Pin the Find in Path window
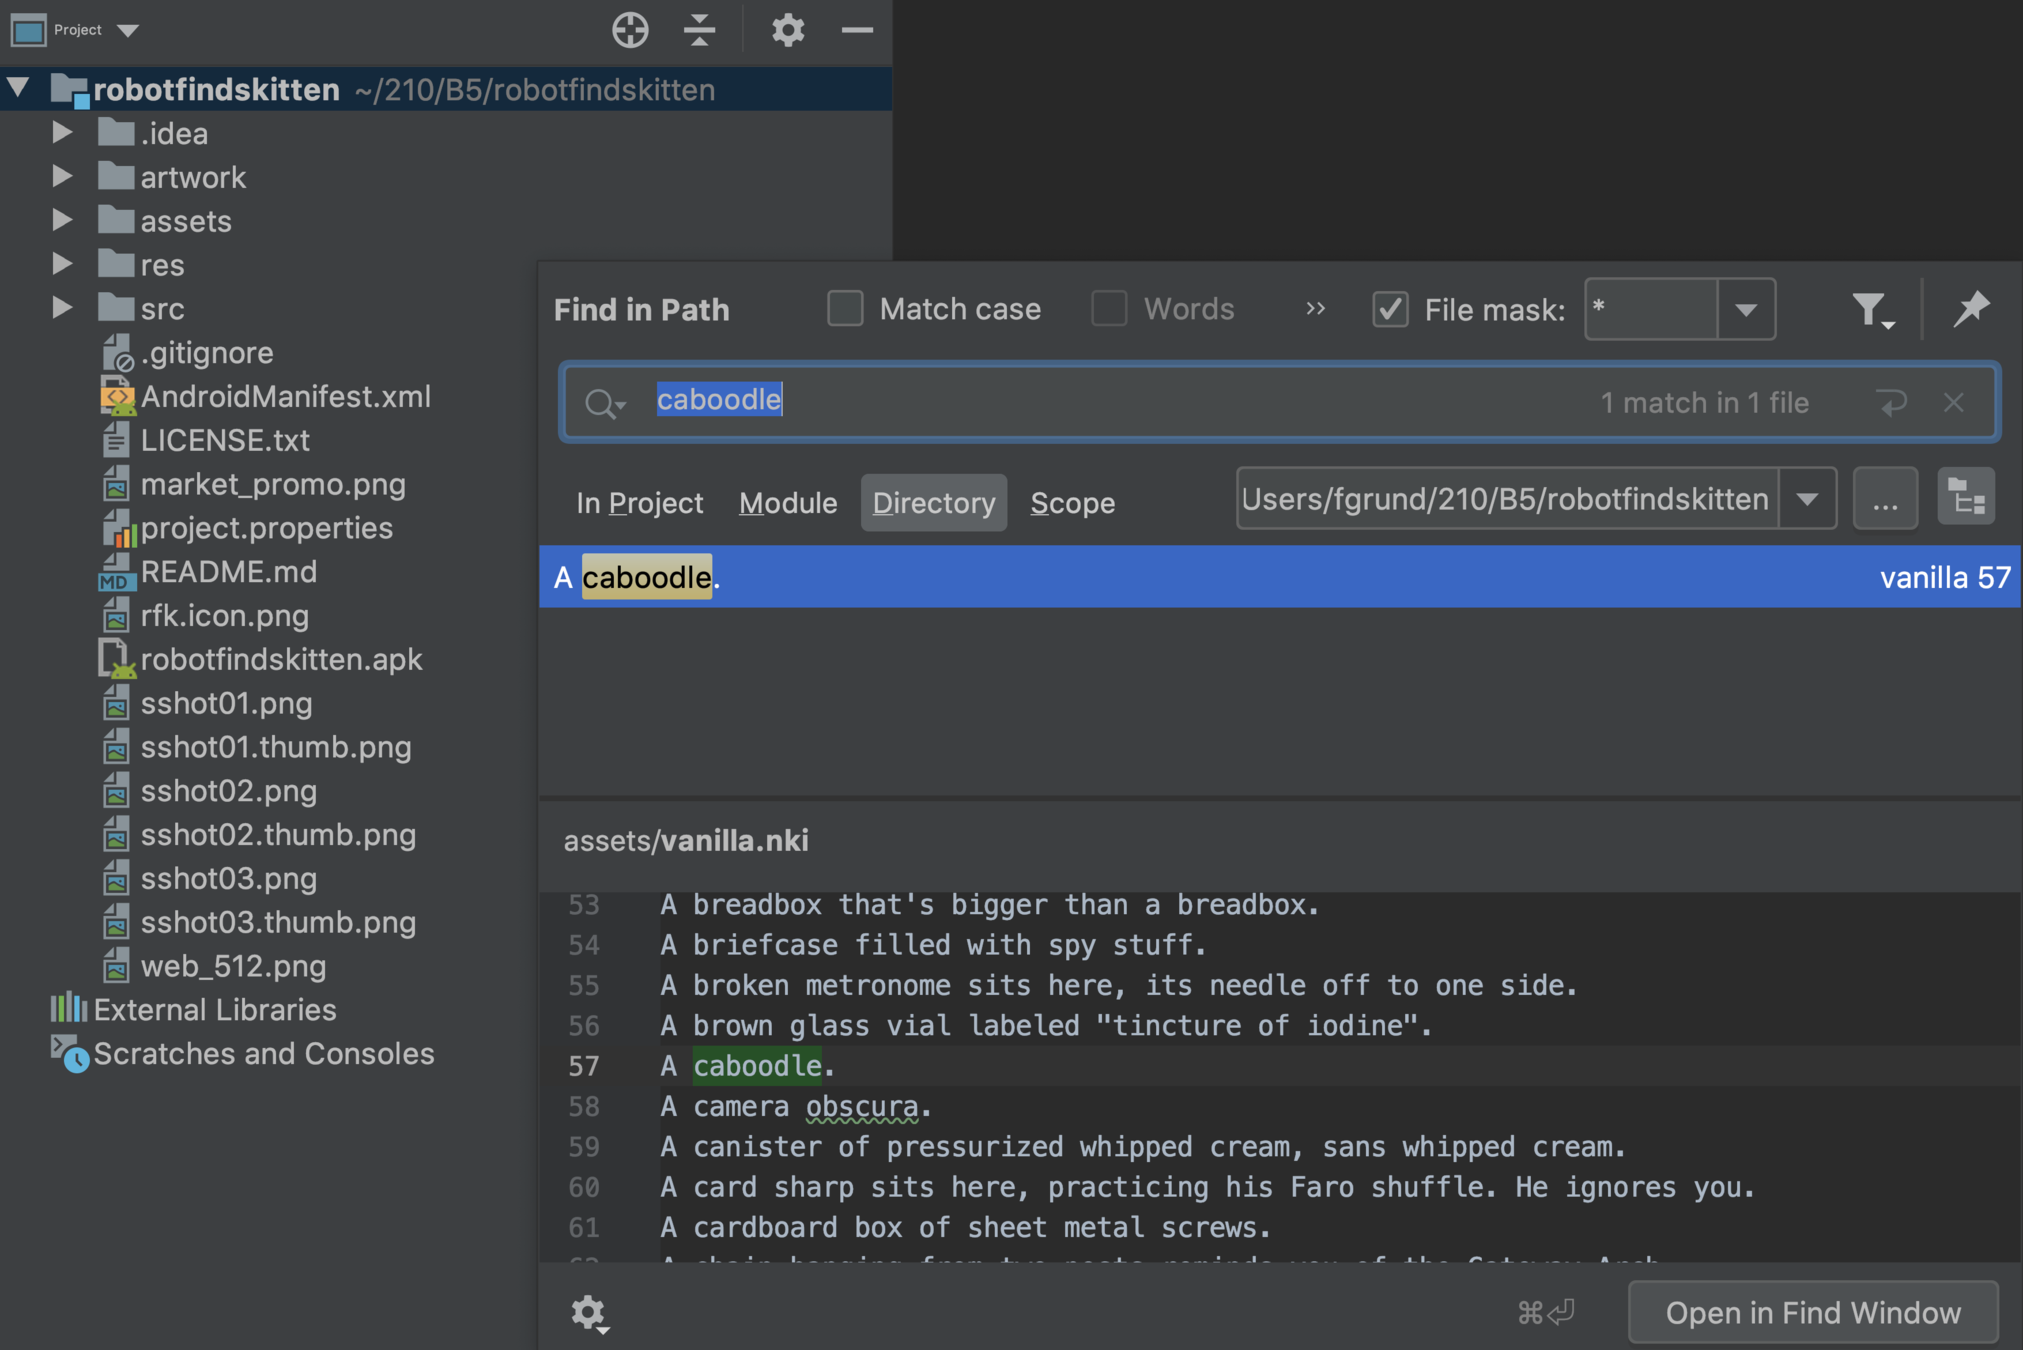Image resolution: width=2023 pixels, height=1350 pixels. (1971, 309)
